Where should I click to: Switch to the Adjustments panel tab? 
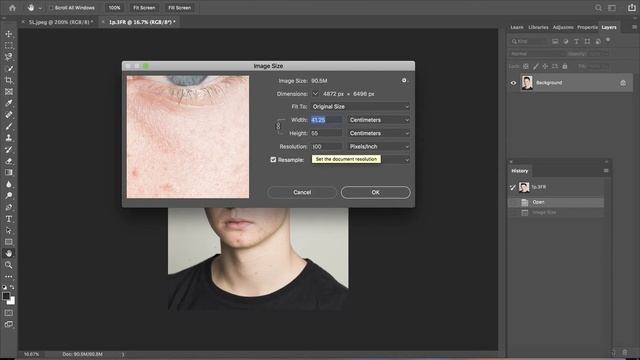point(563,27)
